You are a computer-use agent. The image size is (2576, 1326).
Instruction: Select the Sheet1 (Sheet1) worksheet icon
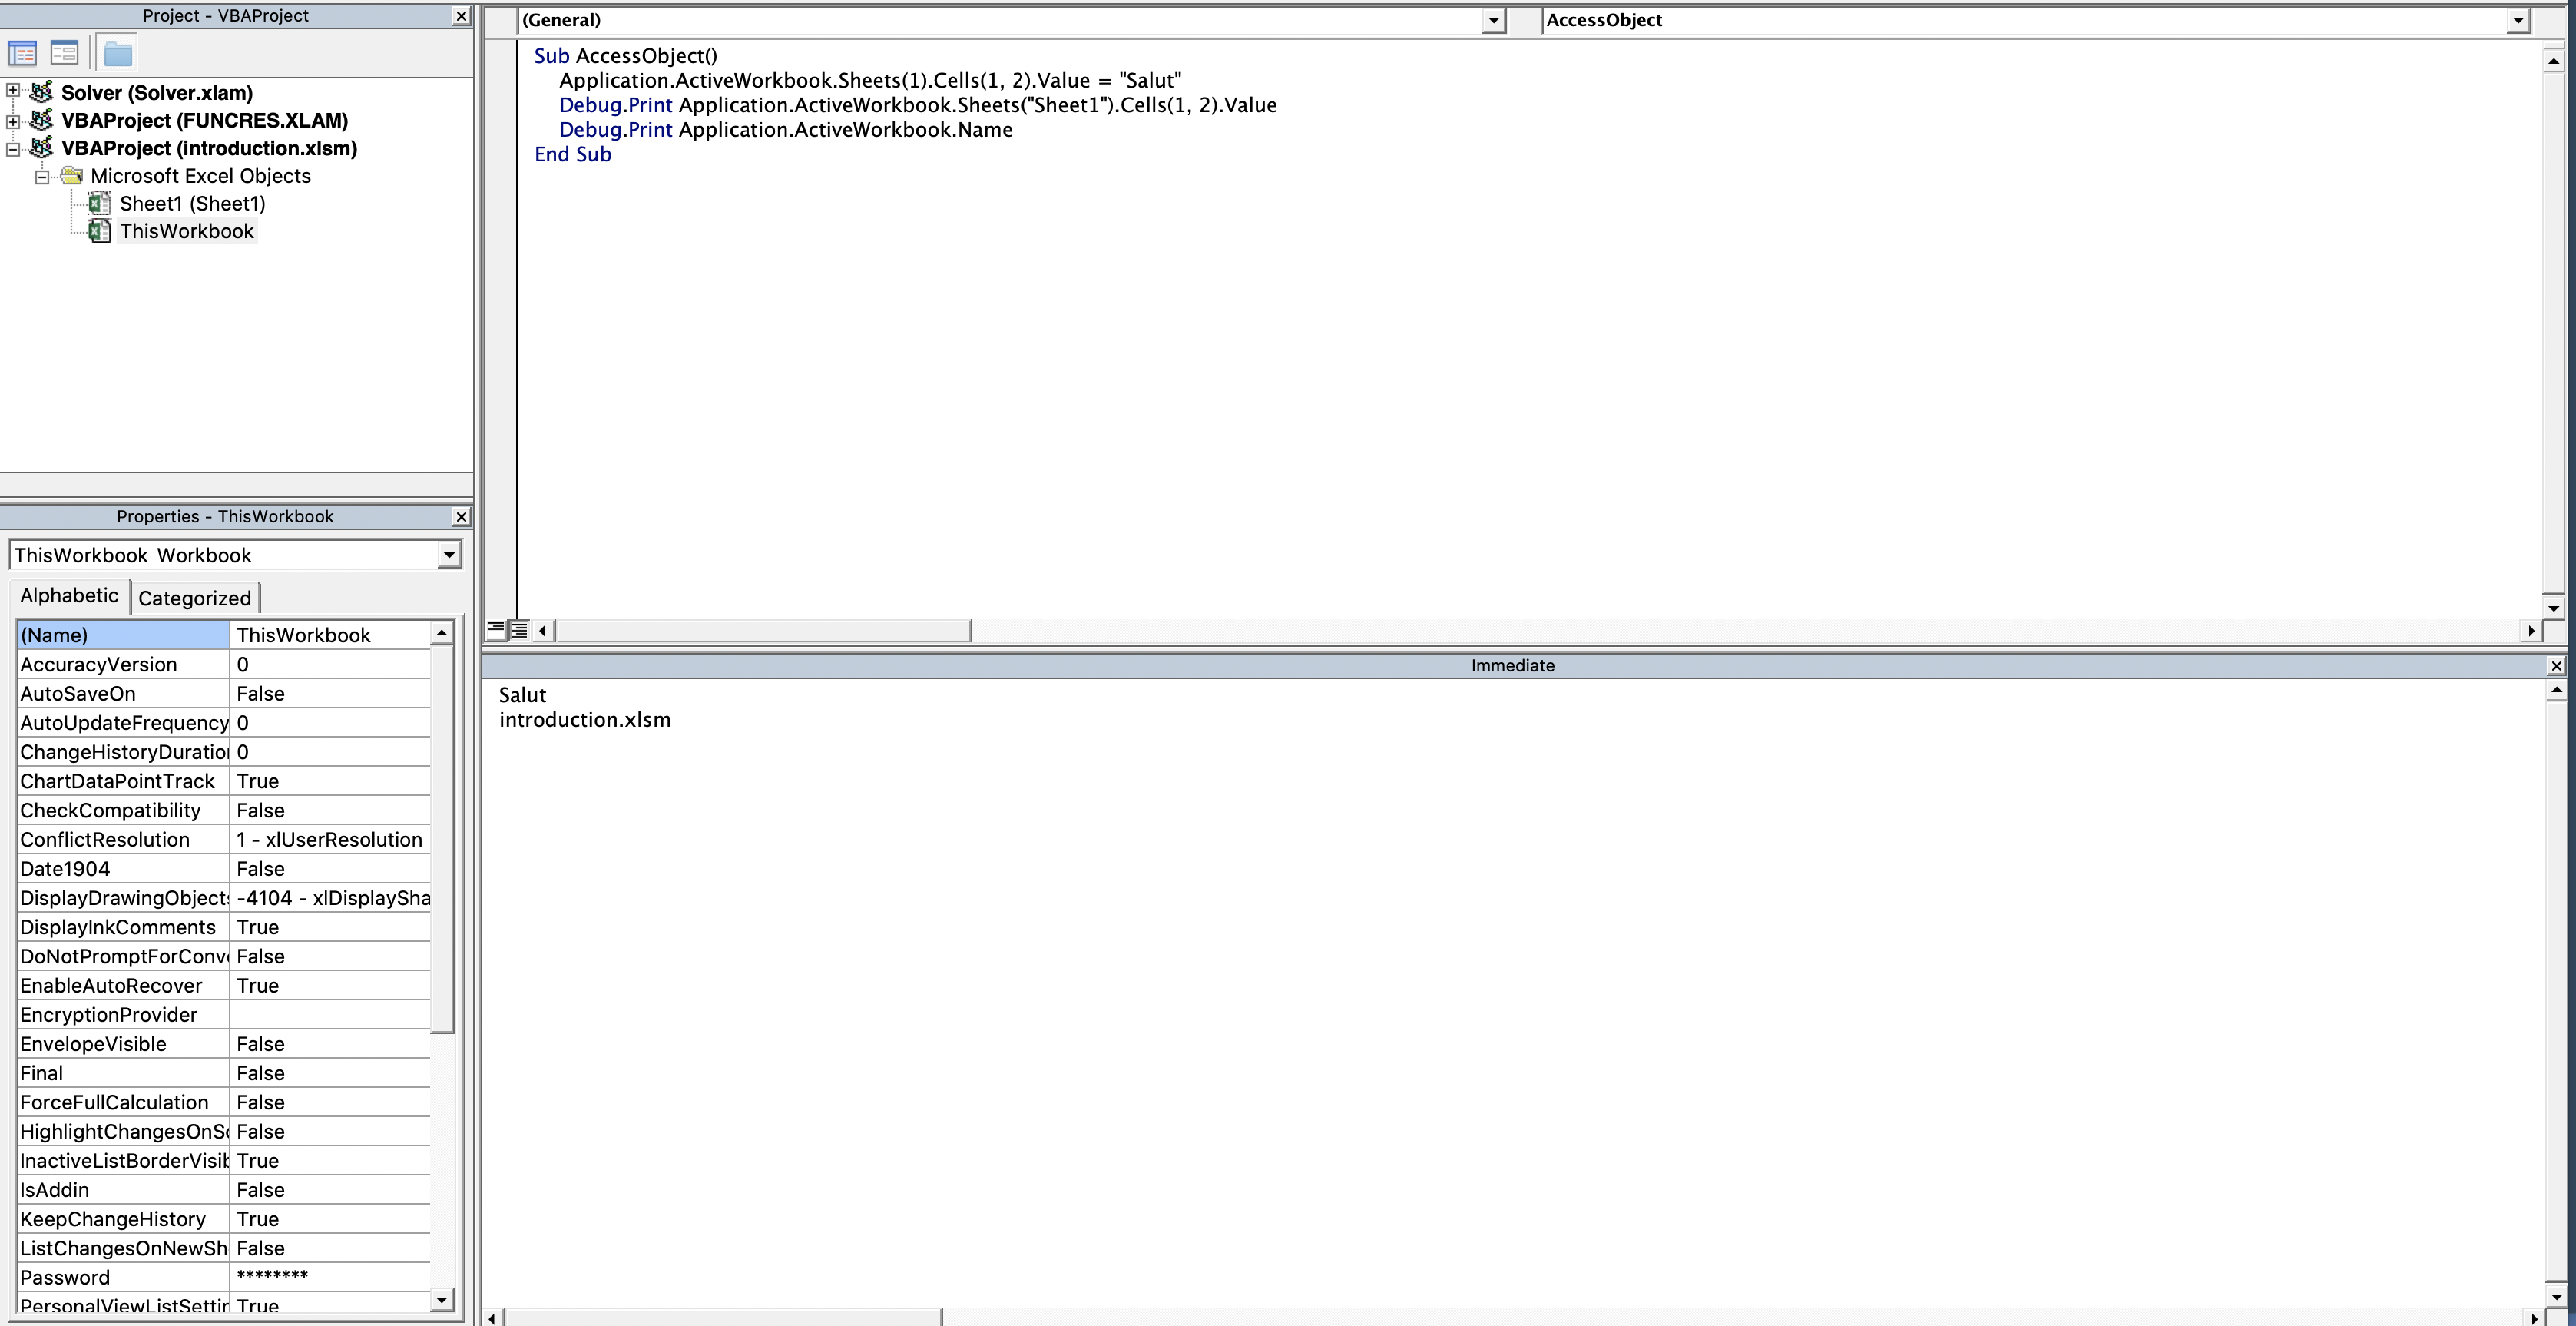(99, 204)
